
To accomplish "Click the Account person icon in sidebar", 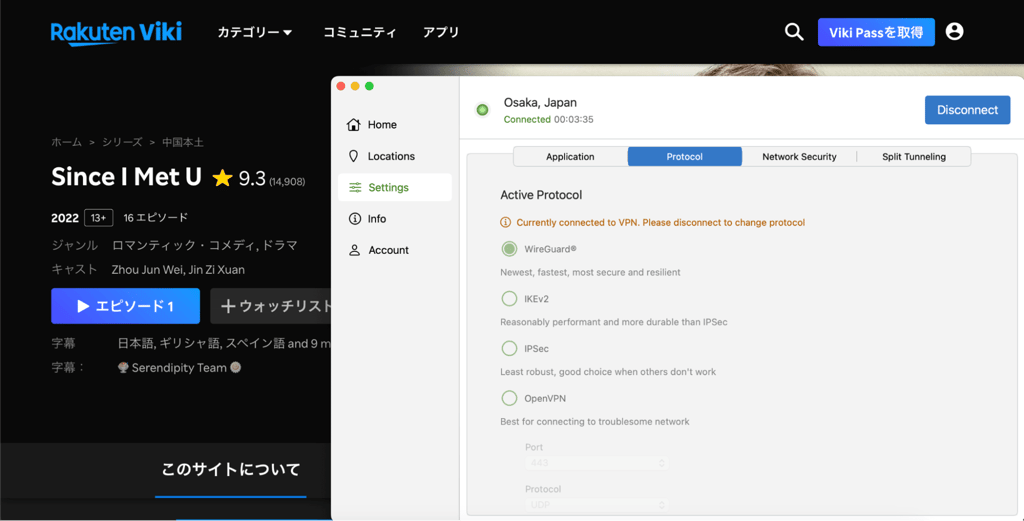I will [x=355, y=250].
